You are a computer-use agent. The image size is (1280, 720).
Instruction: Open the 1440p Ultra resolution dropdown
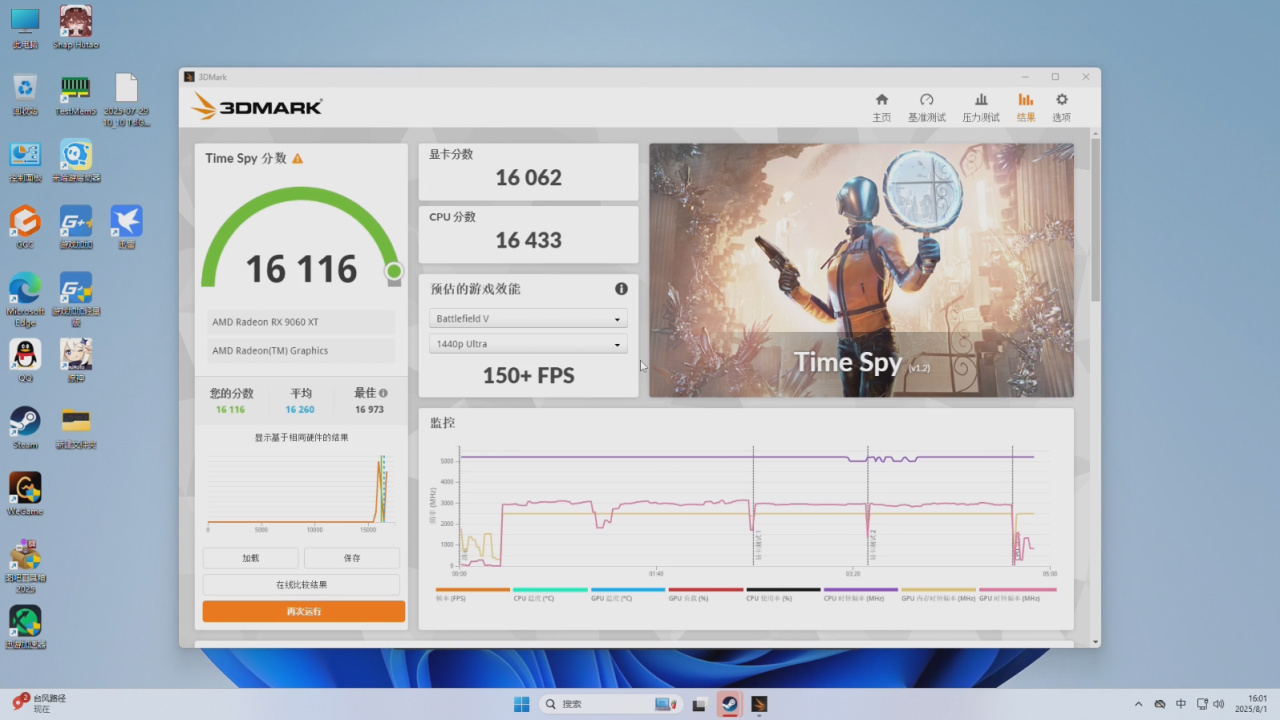pos(528,344)
